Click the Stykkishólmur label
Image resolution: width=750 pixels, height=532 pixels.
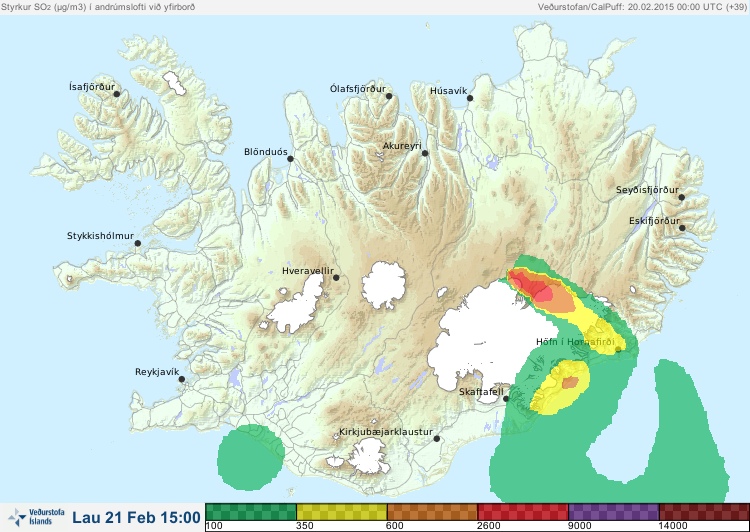pos(100,236)
